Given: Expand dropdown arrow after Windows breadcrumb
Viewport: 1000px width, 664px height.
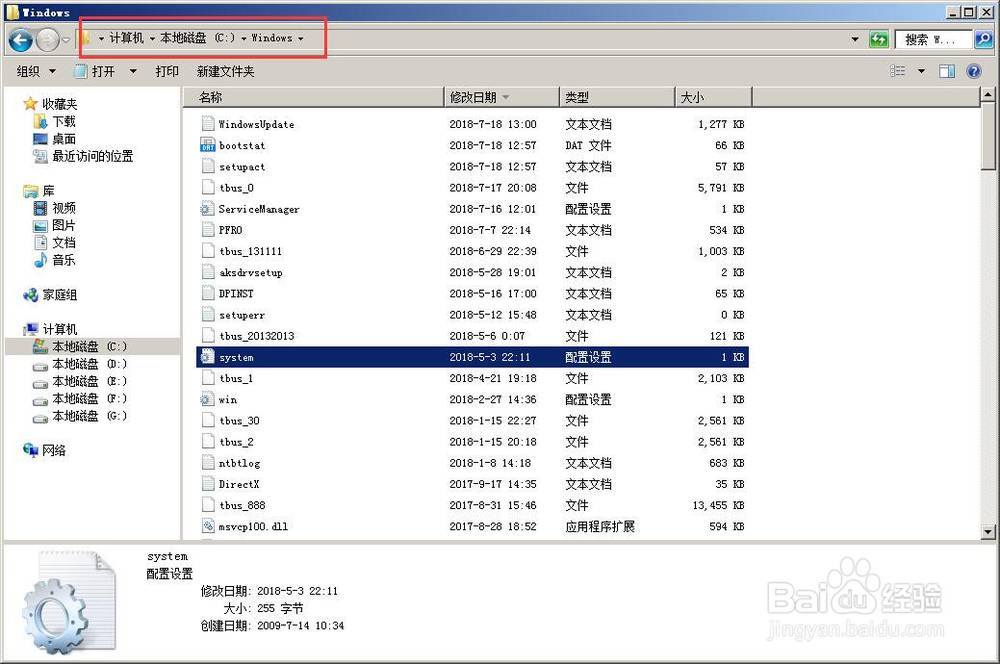Looking at the screenshot, I should tap(301, 39).
